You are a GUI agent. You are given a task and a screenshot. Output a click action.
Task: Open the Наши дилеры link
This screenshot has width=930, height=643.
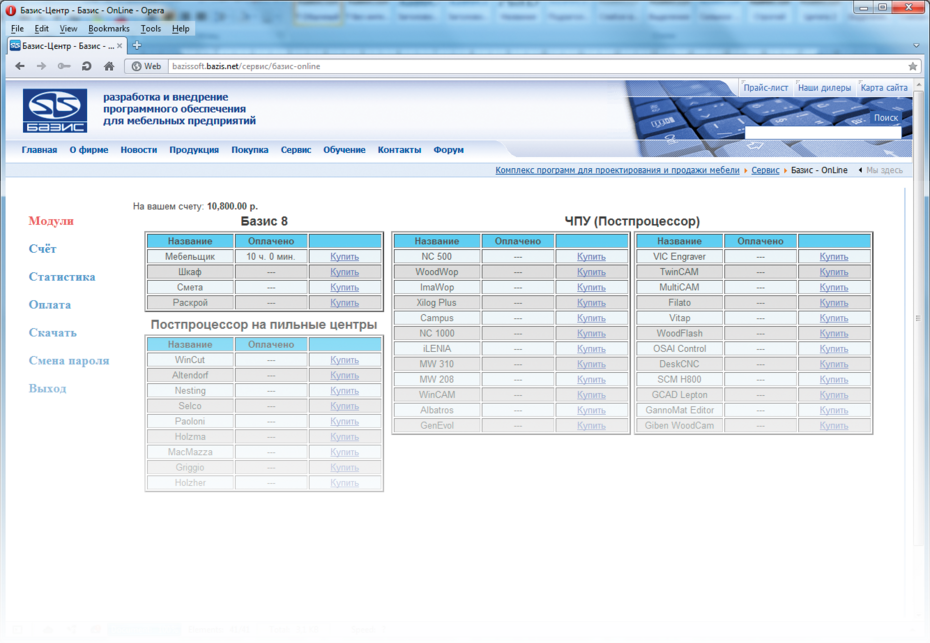tap(824, 88)
